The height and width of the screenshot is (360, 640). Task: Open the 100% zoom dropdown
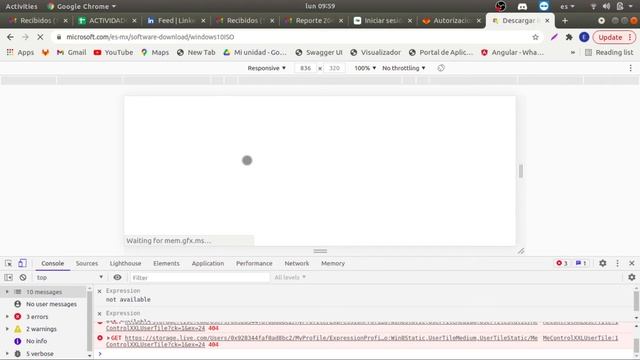365,68
